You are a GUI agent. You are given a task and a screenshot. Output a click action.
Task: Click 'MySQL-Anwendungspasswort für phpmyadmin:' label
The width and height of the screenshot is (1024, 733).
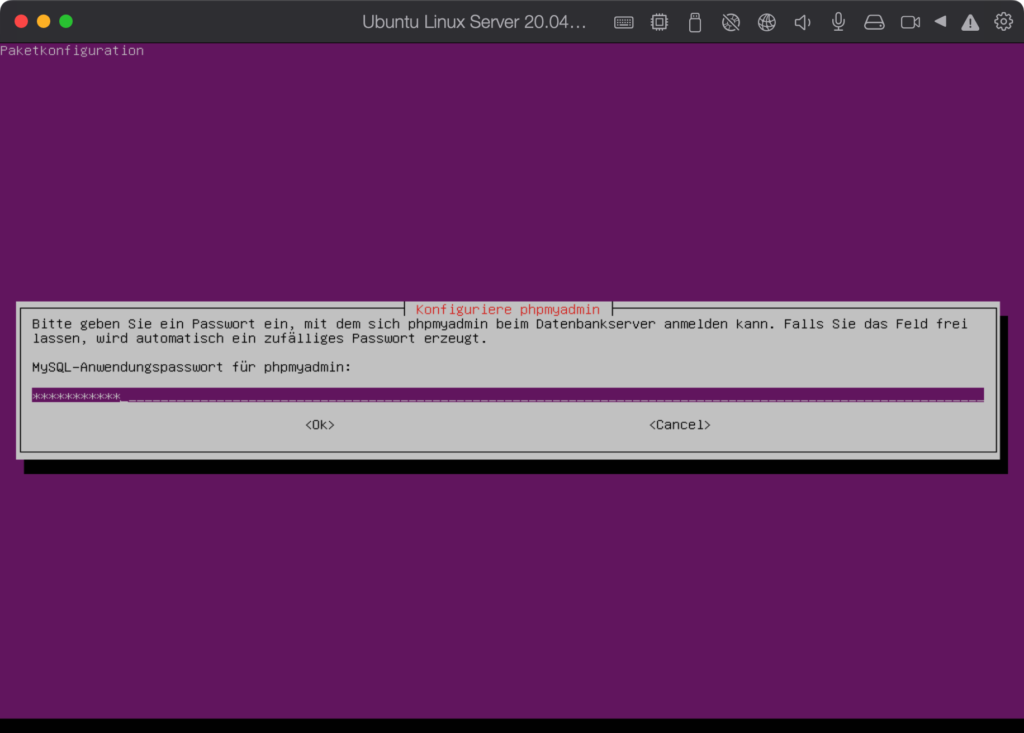point(191,367)
